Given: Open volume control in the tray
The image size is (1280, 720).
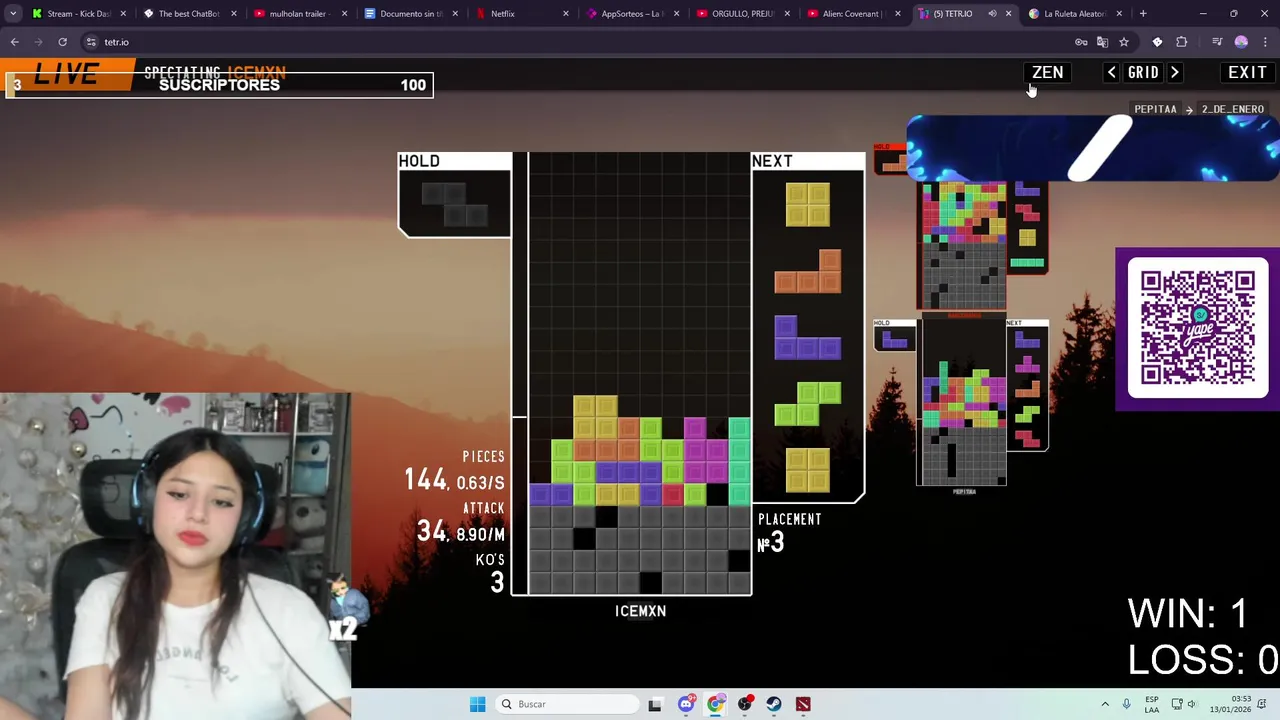Looking at the screenshot, I should [1192, 704].
